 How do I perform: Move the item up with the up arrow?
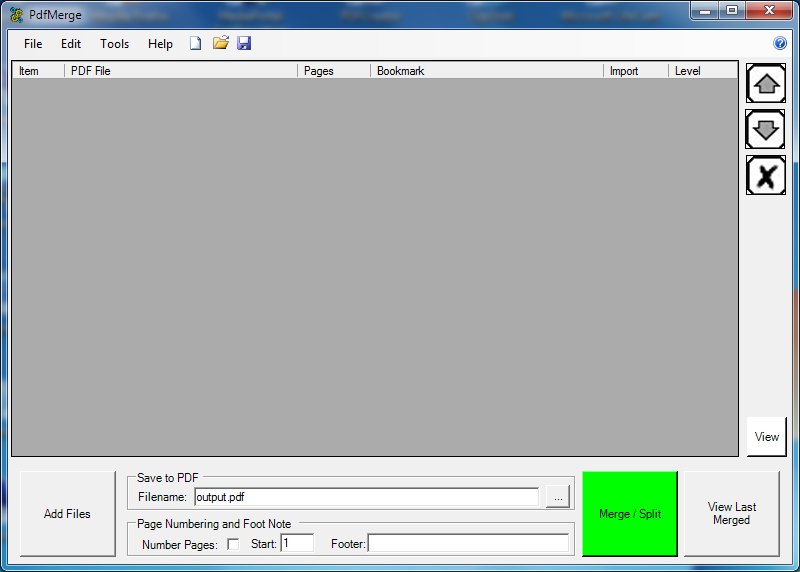pyautogui.click(x=766, y=84)
